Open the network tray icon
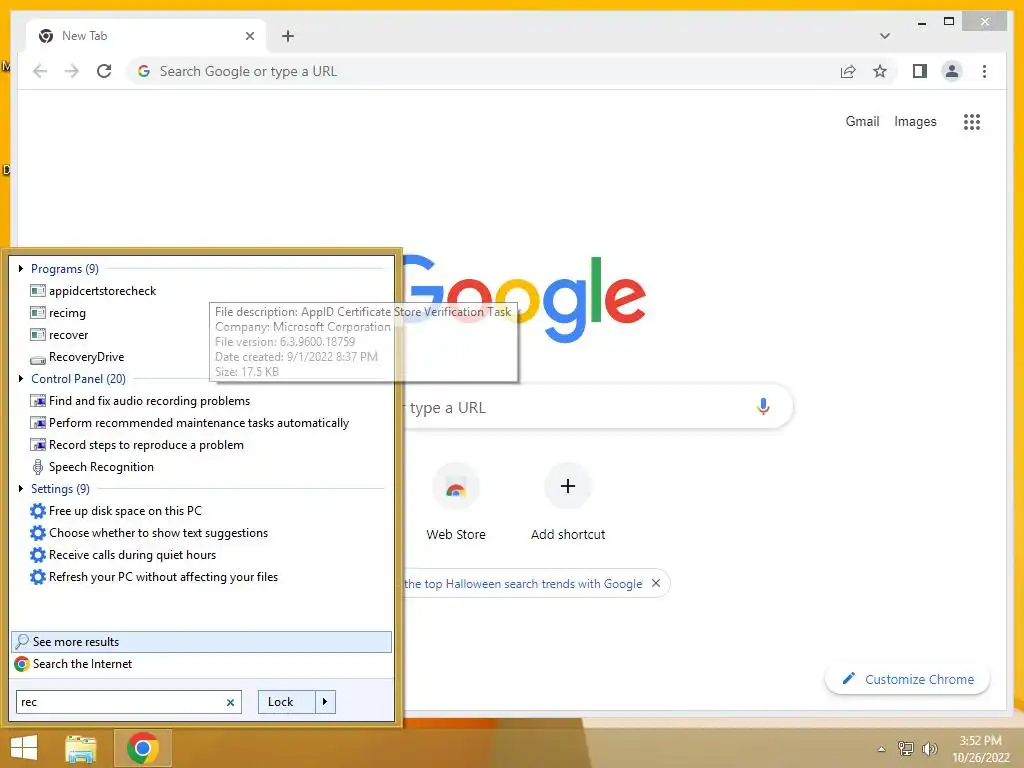Screen dimensions: 1024x768 pyautogui.click(x=906, y=749)
